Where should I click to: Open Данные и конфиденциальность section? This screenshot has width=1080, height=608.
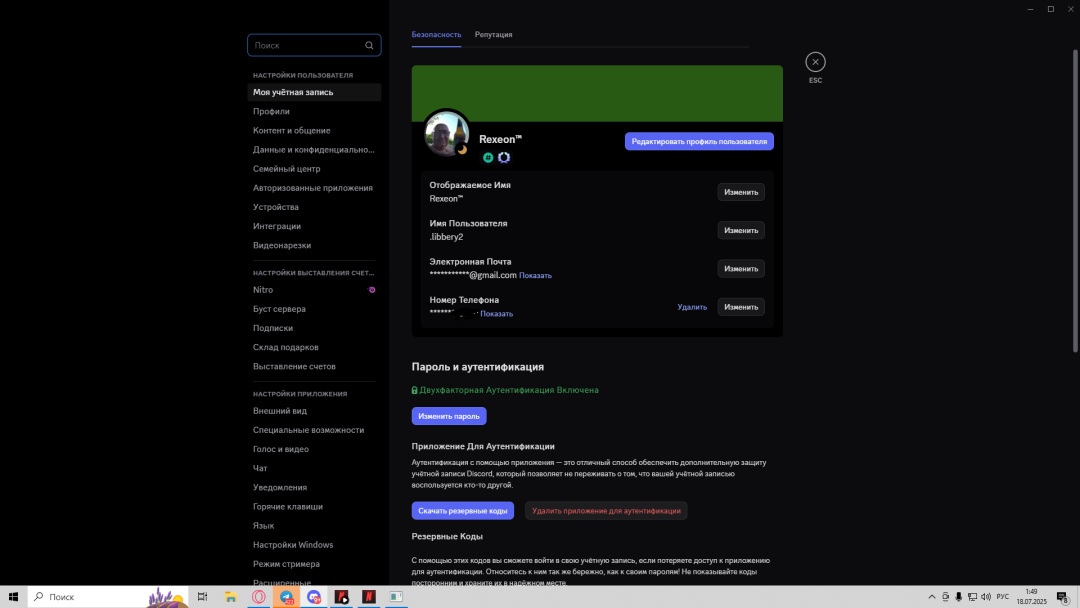(x=314, y=149)
